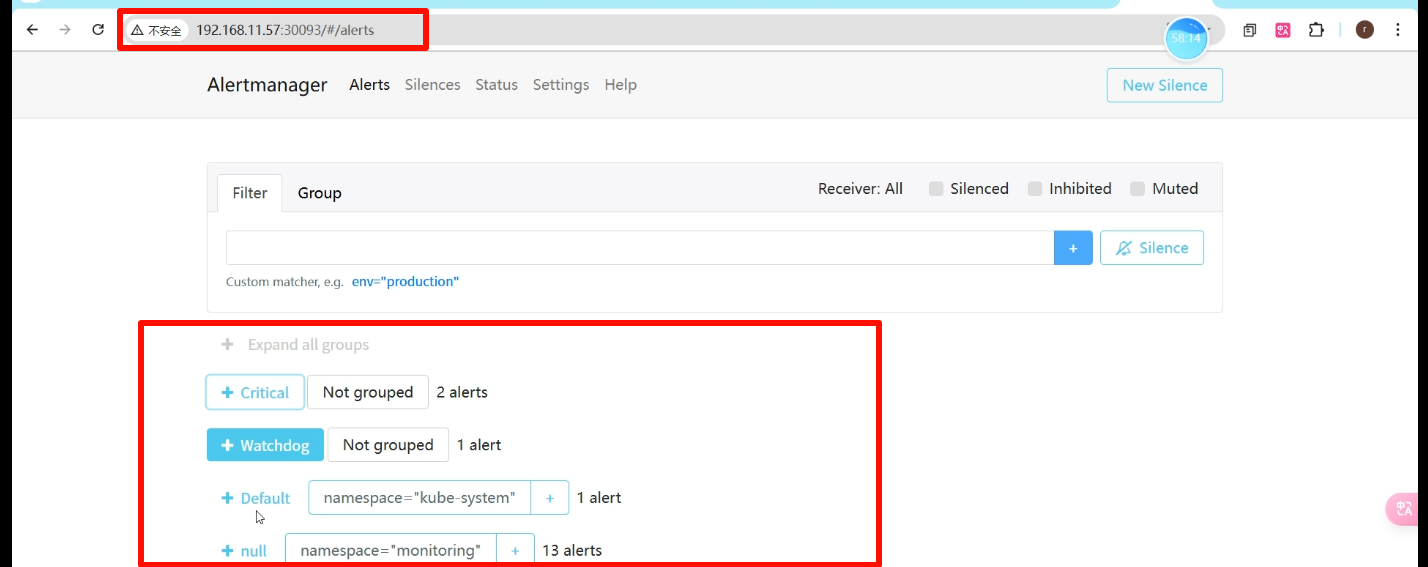The image size is (1428, 567).
Task: Click the pink translate extension icon
Action: (1283, 30)
